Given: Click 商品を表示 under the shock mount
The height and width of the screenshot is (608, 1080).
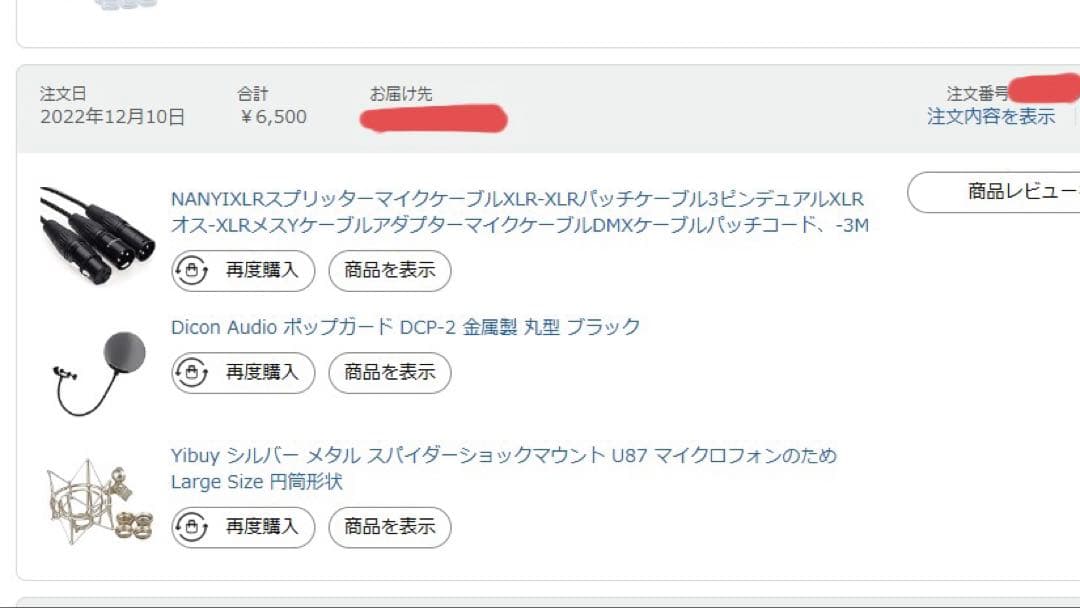Looking at the screenshot, I should [389, 527].
